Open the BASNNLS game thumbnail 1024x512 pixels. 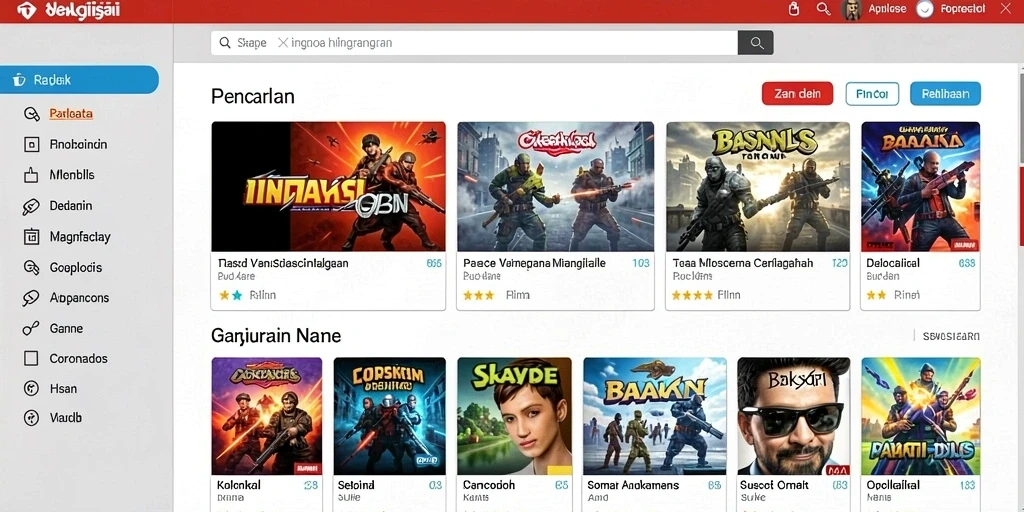click(x=758, y=186)
